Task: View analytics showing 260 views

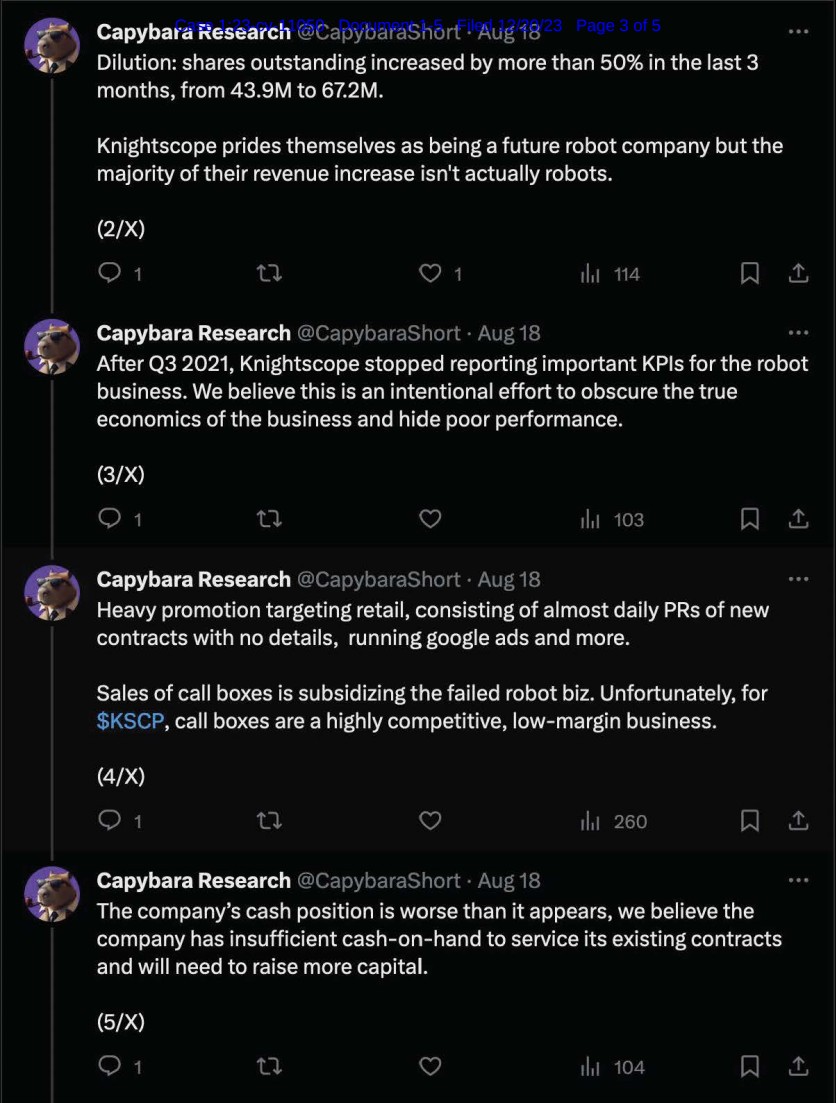Action: (614, 821)
